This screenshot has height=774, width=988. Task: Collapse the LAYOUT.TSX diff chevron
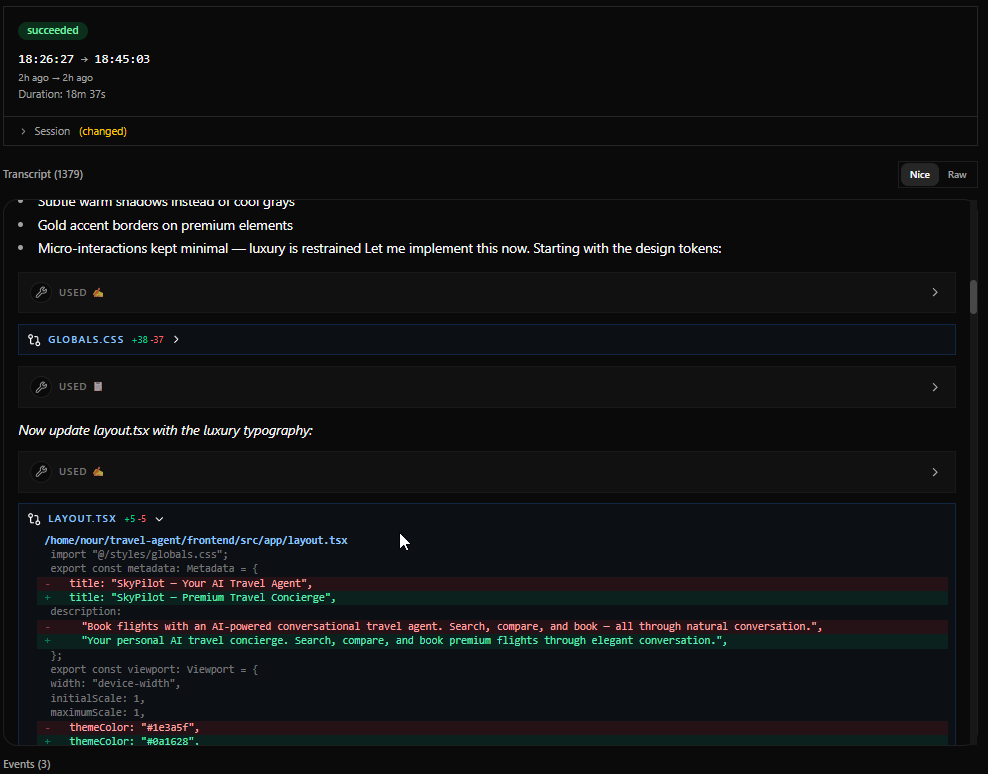tap(159, 519)
